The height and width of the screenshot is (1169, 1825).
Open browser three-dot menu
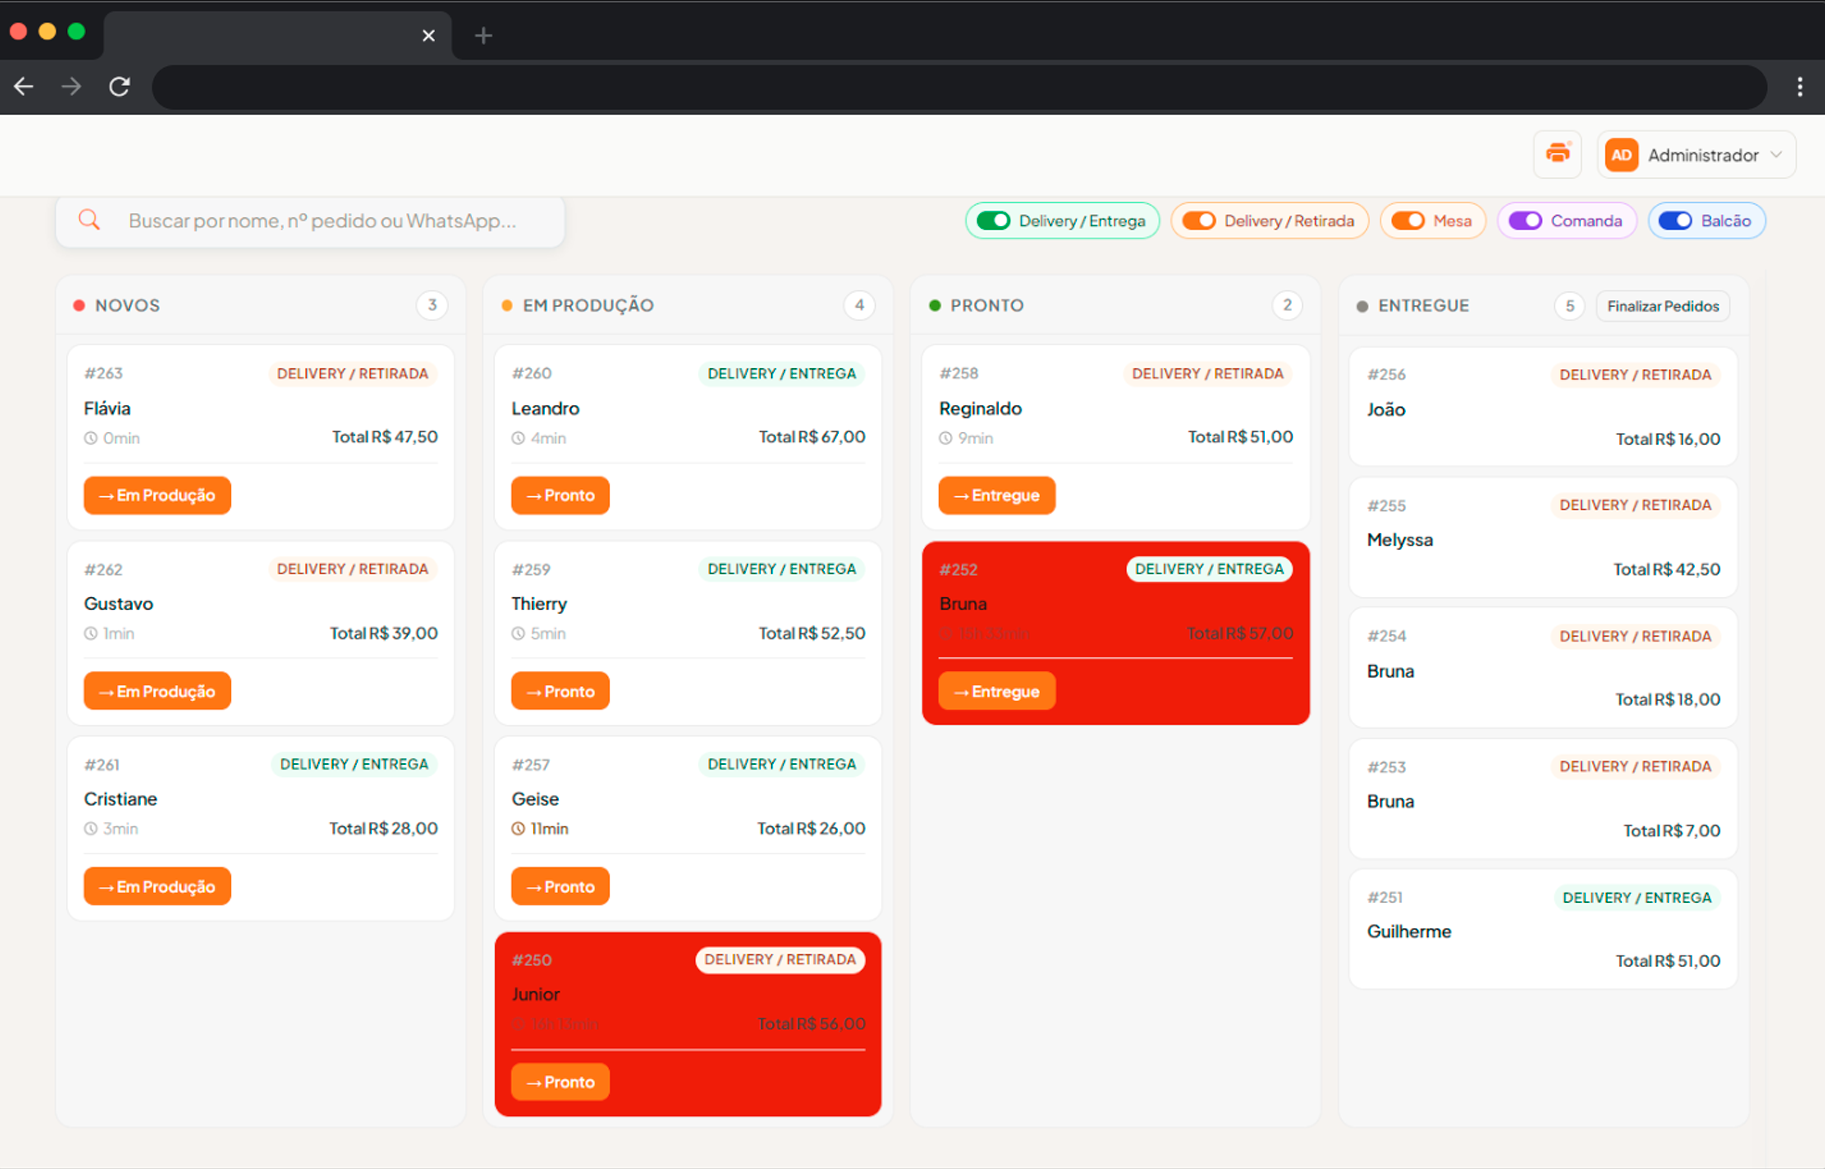pos(1799,87)
